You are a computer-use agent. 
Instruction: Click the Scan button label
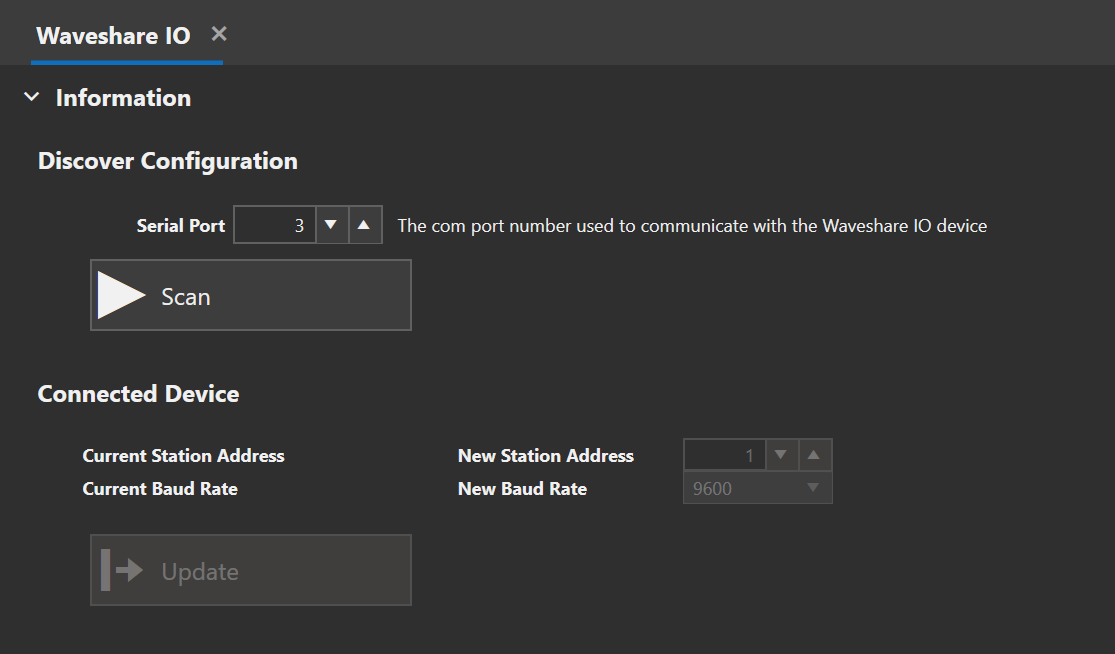186,296
